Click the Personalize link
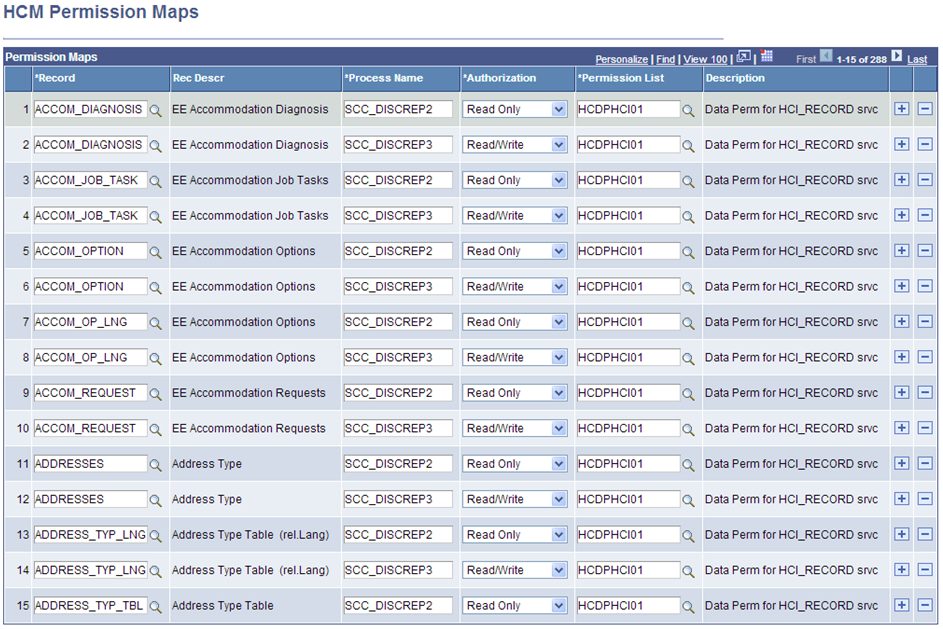The width and height of the screenshot is (943, 629). click(x=622, y=59)
